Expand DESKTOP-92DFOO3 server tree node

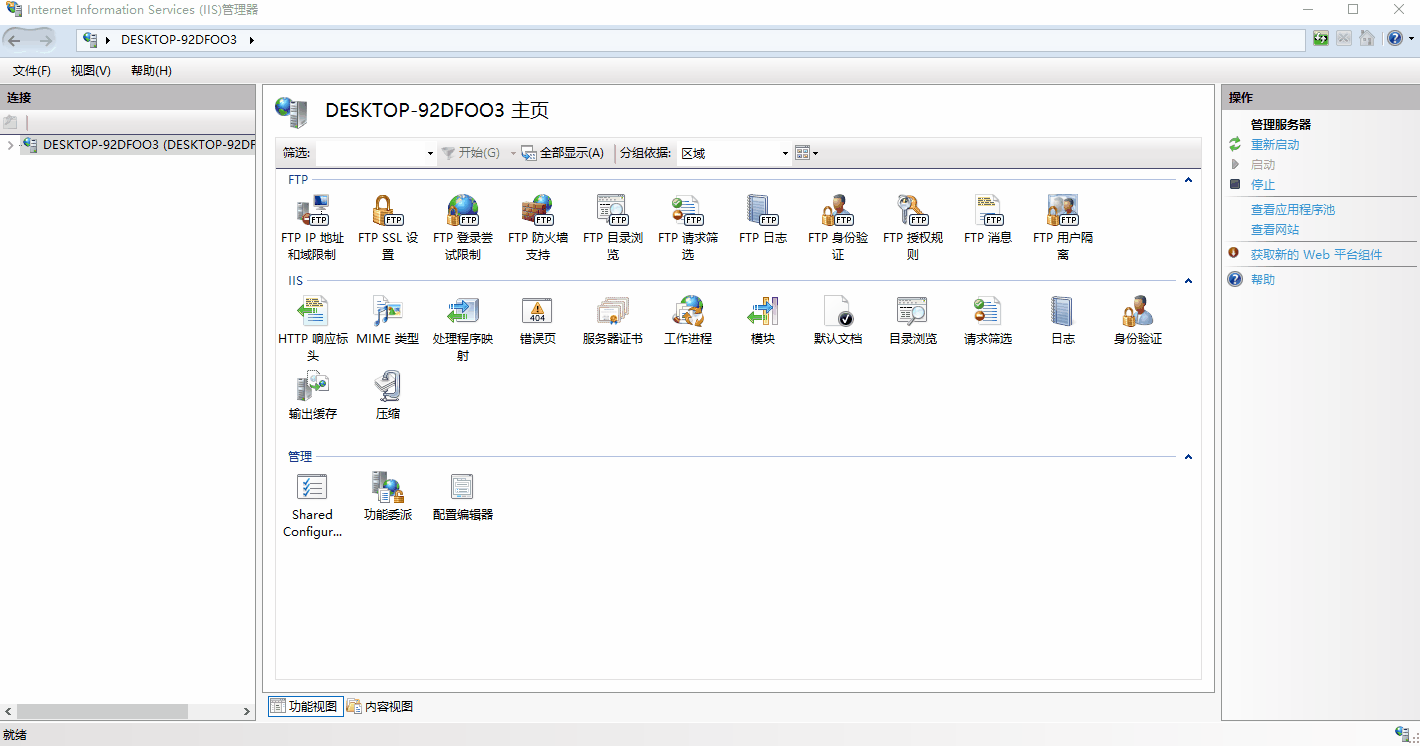coord(10,145)
